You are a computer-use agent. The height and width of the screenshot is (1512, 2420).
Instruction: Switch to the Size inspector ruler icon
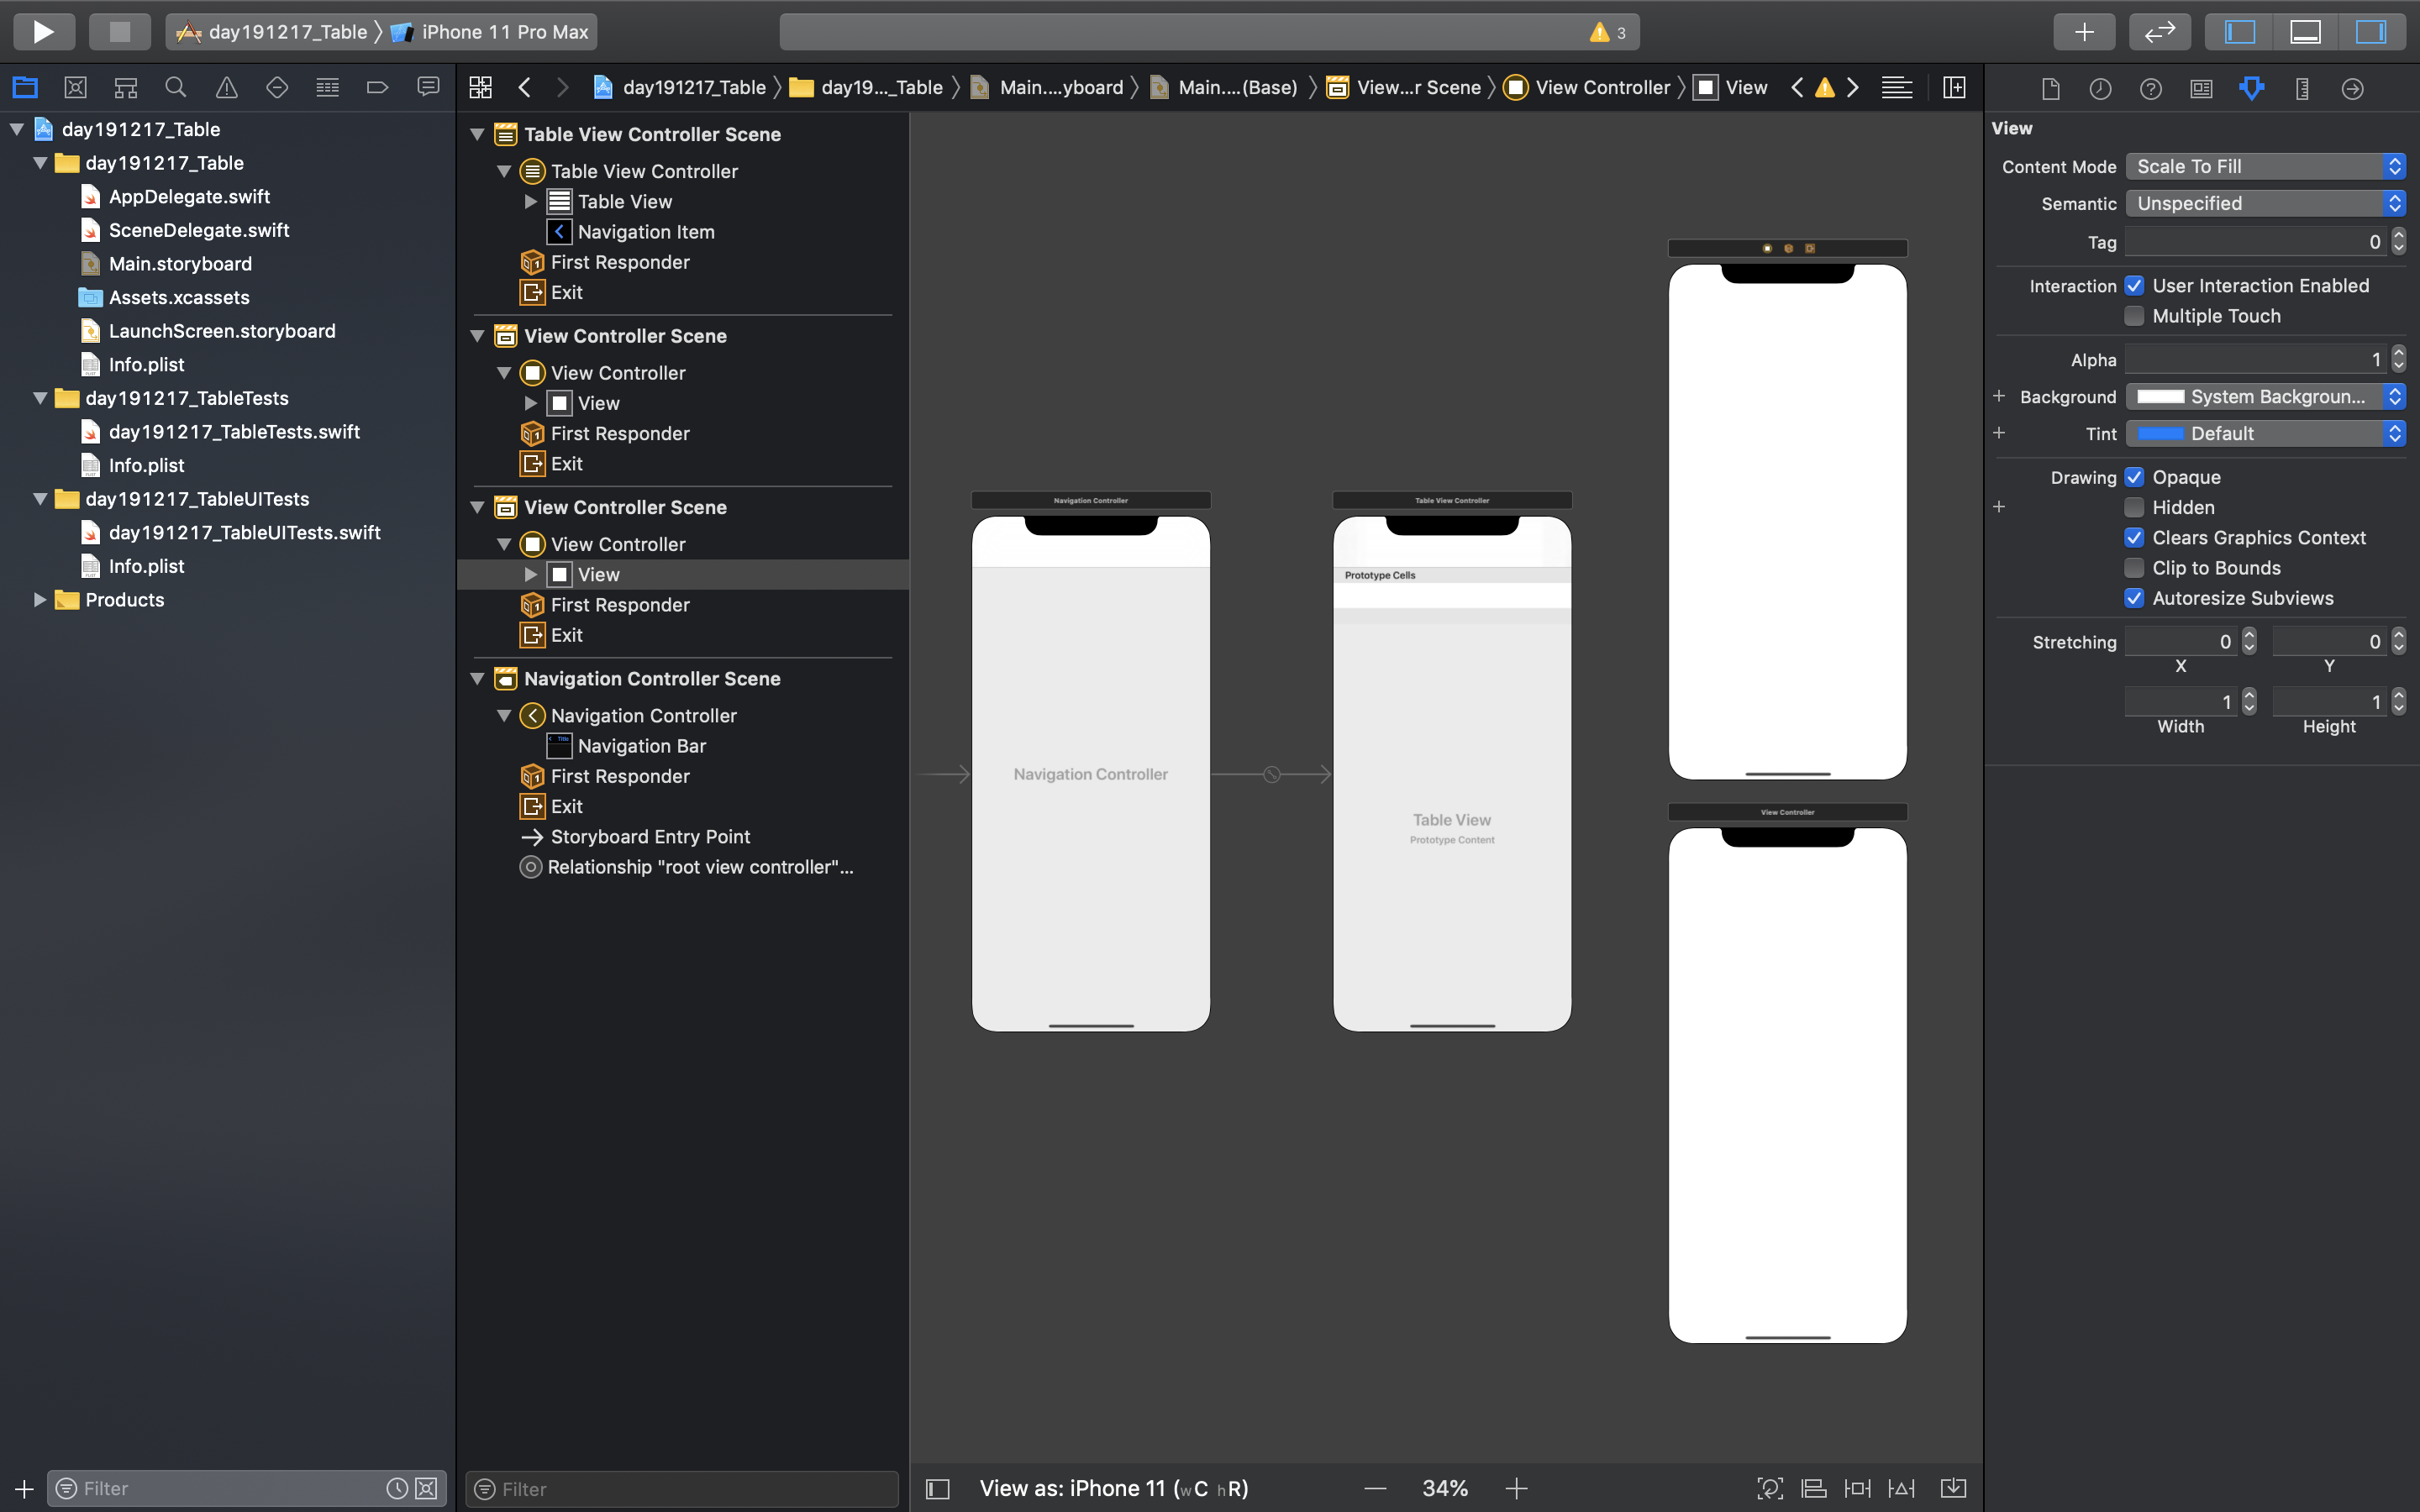coord(2302,89)
